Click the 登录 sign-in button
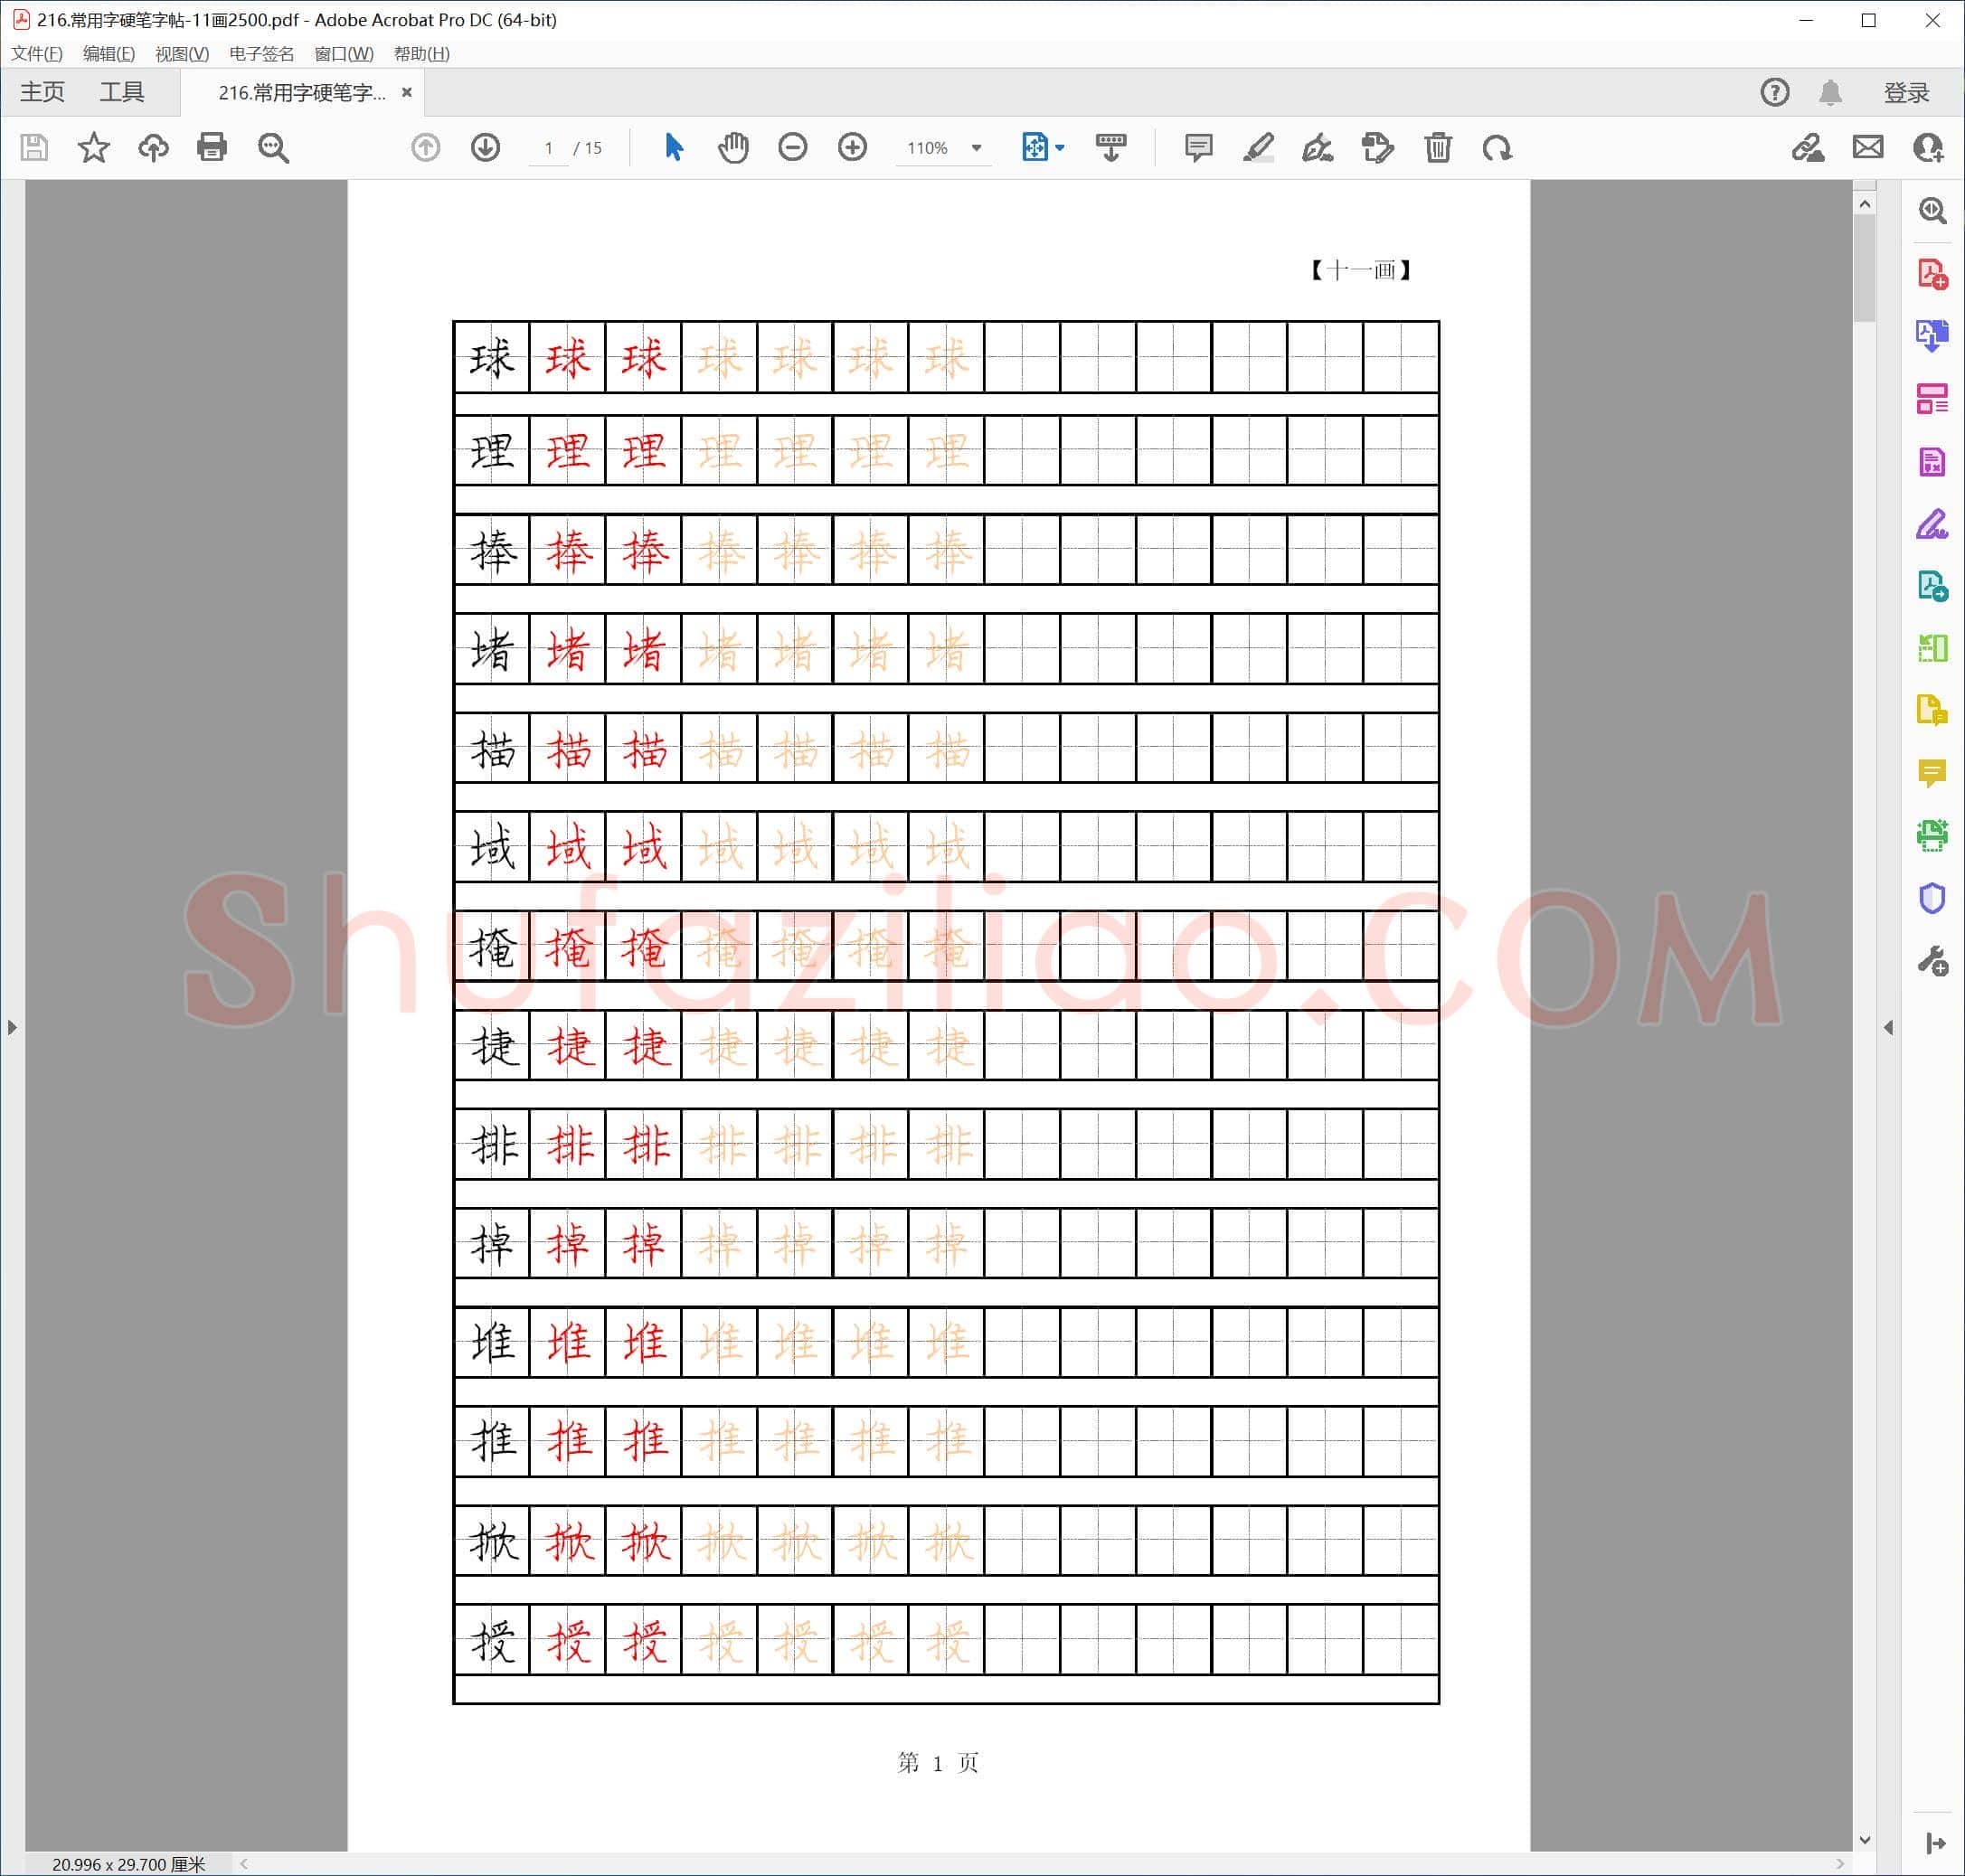This screenshot has height=1876, width=1965. 1907,93
